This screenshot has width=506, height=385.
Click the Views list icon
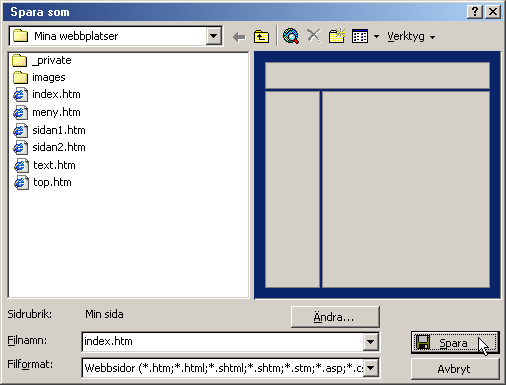[360, 36]
